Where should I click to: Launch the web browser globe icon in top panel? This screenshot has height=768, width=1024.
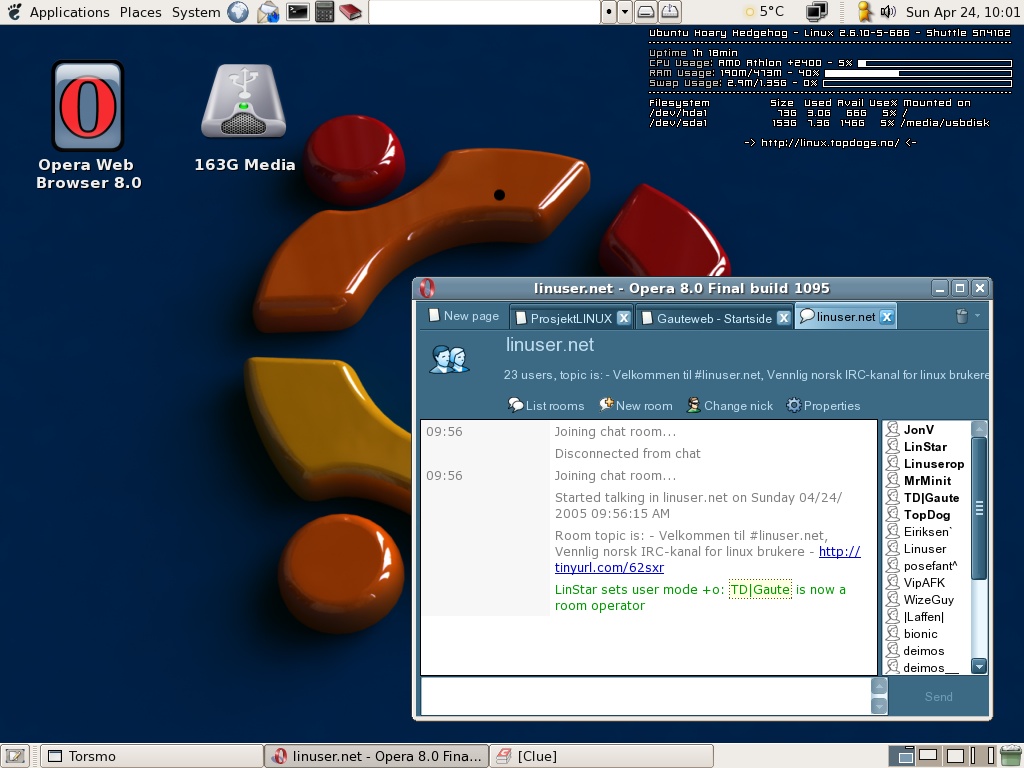pos(238,12)
